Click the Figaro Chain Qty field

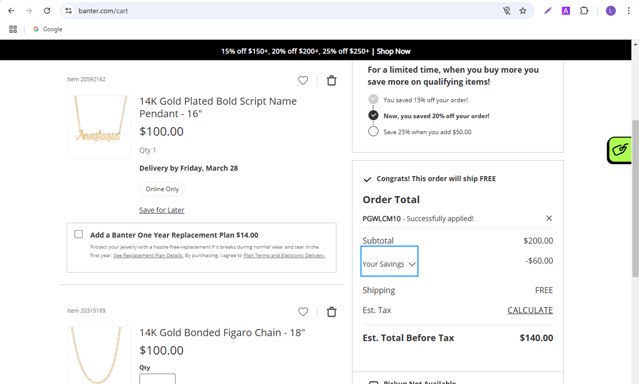point(157,379)
